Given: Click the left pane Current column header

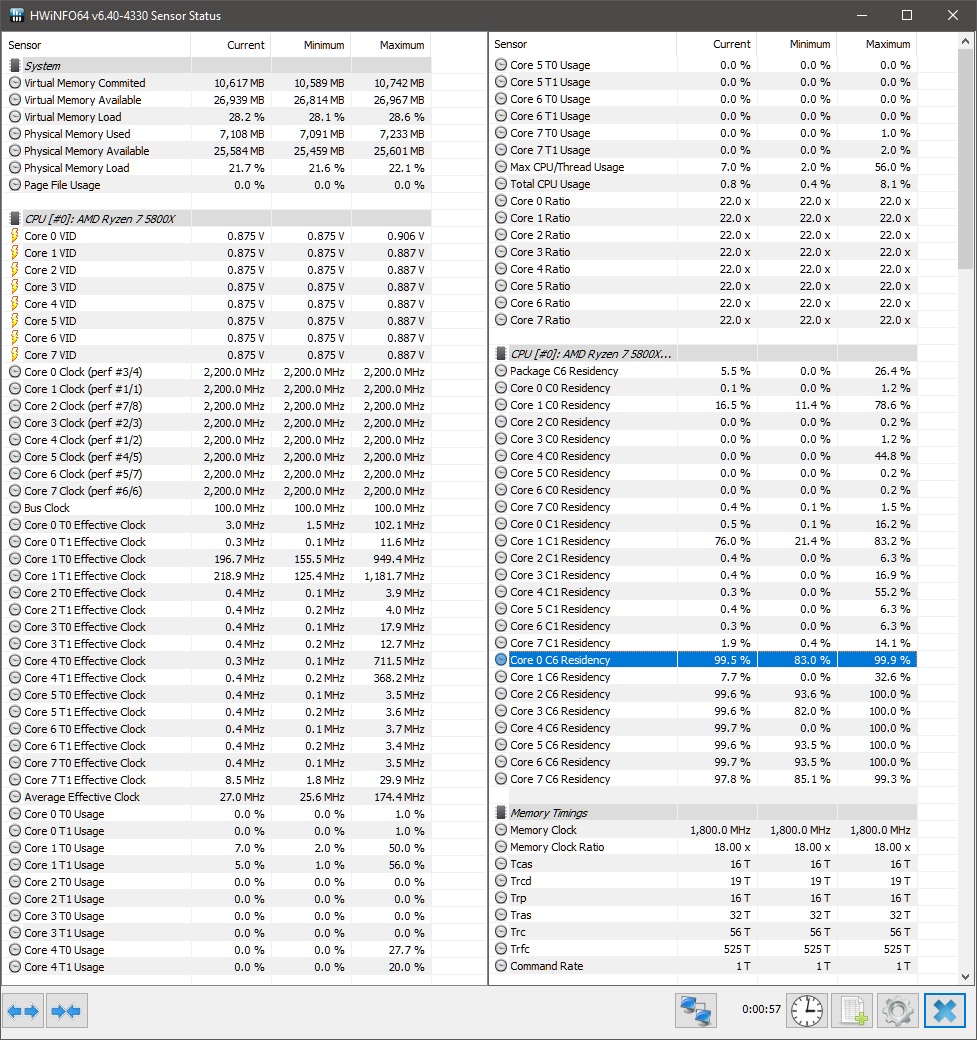Looking at the screenshot, I should pyautogui.click(x=231, y=45).
